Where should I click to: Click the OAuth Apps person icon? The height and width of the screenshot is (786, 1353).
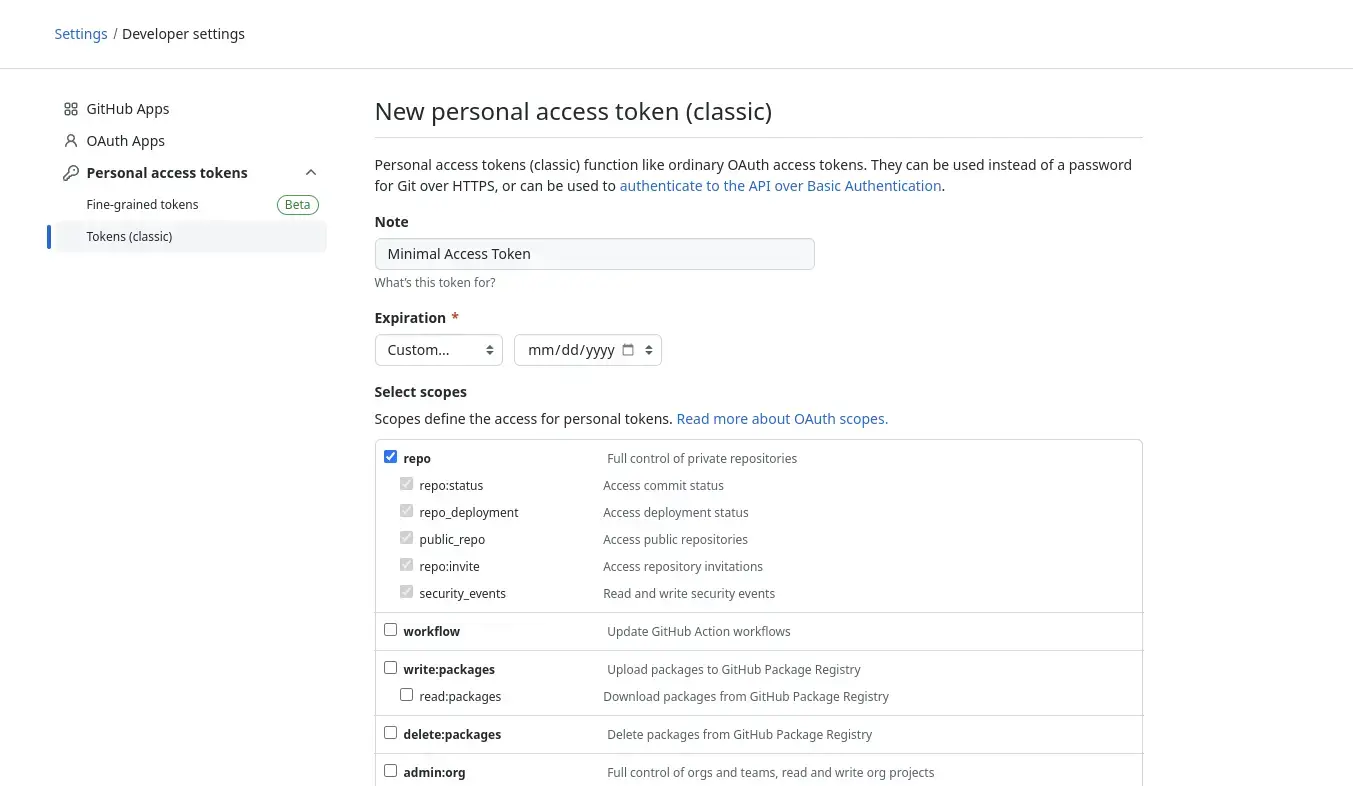point(71,141)
